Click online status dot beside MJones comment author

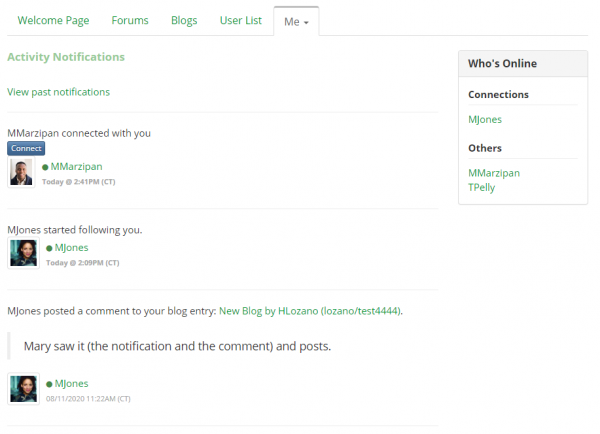[x=49, y=384]
